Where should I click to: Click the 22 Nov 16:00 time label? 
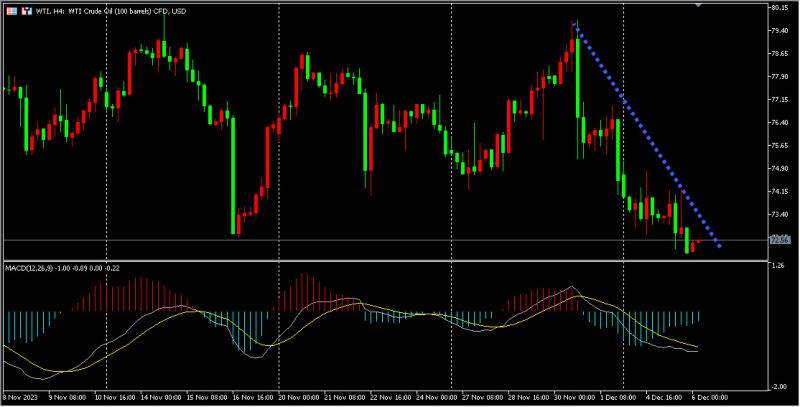pos(391,397)
